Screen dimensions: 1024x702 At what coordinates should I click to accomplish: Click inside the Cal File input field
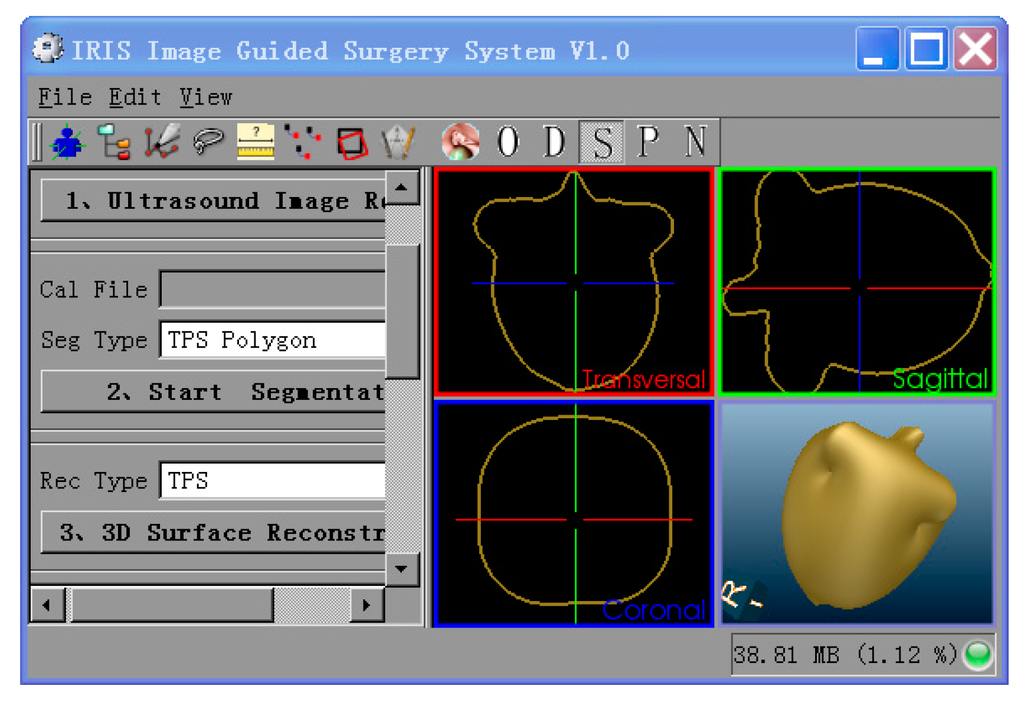(272, 290)
